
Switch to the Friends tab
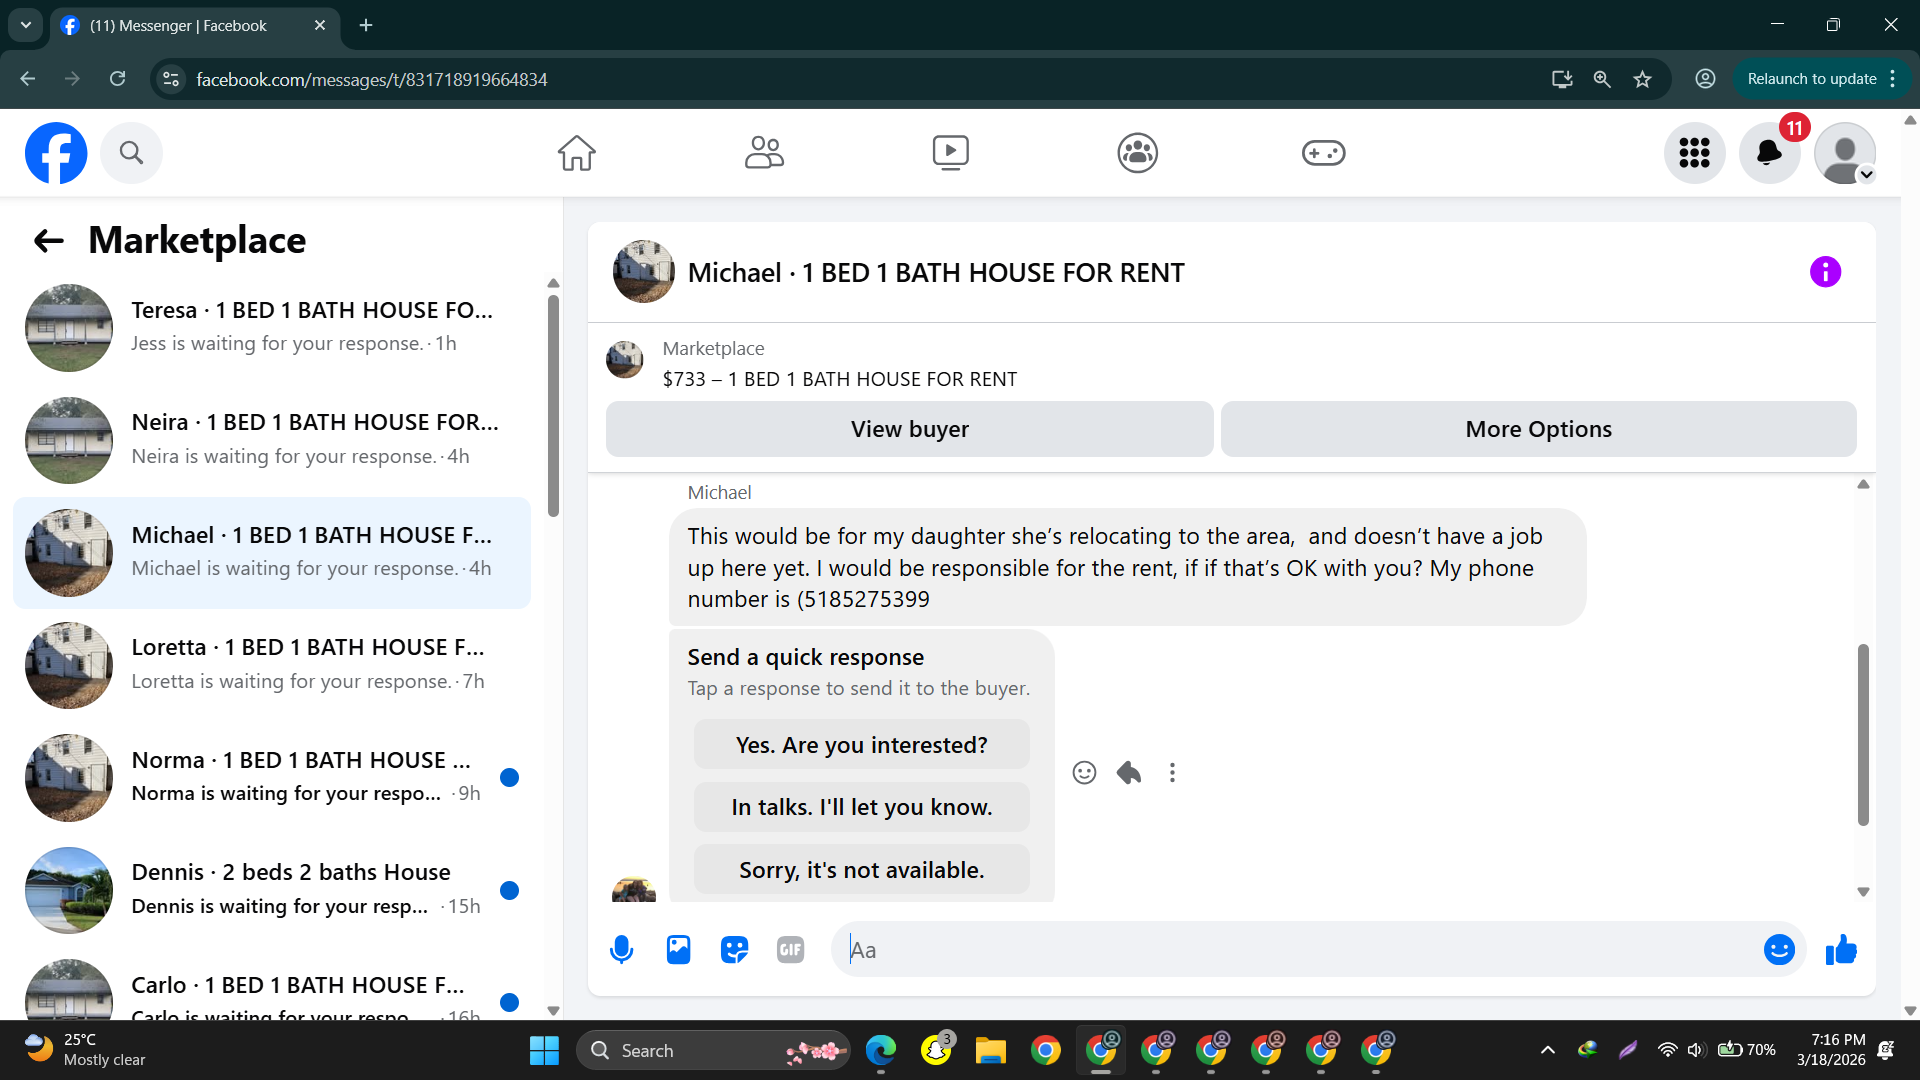(x=764, y=153)
